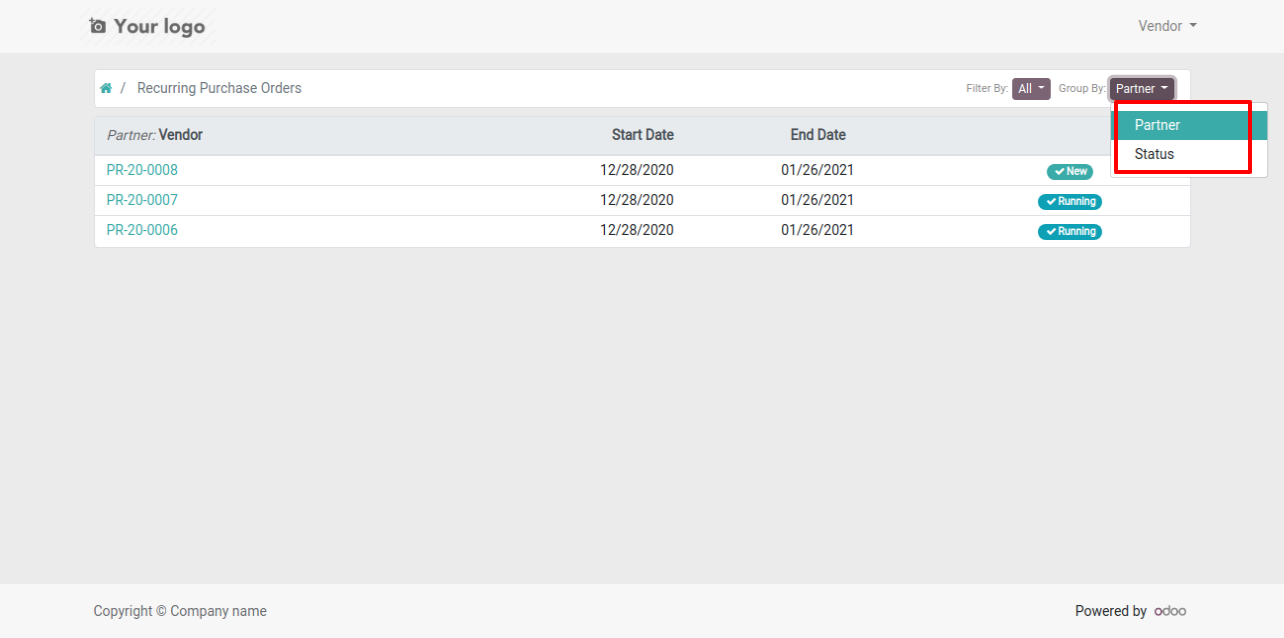Click Running badge for PR-20-0006
This screenshot has width=1284, height=638.
point(1070,231)
